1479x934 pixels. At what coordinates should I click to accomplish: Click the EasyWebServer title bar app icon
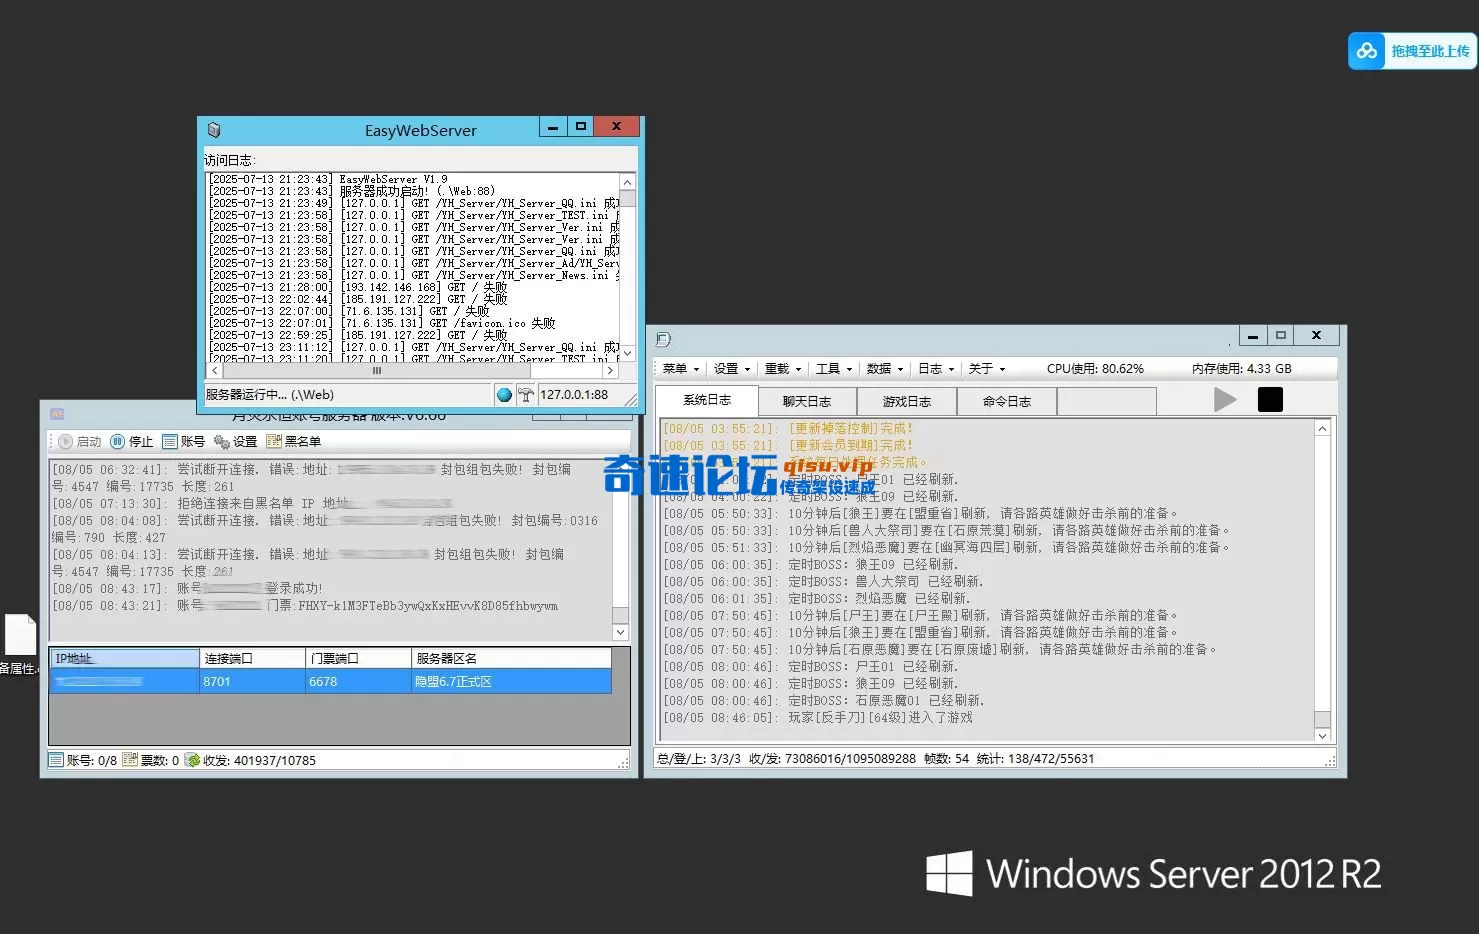[214, 130]
